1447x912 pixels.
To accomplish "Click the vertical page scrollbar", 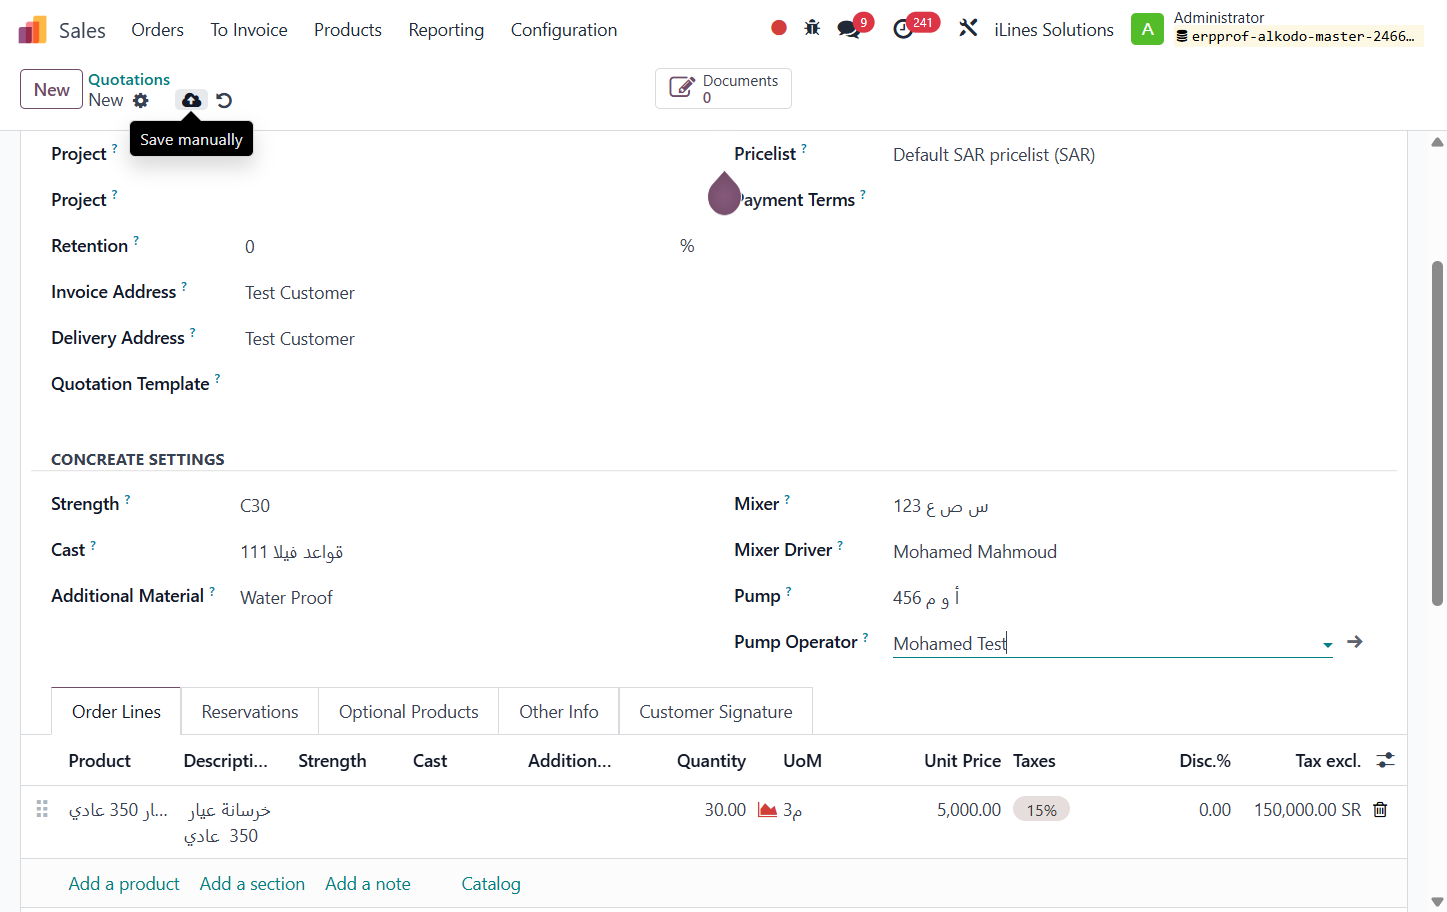I will [1437, 433].
